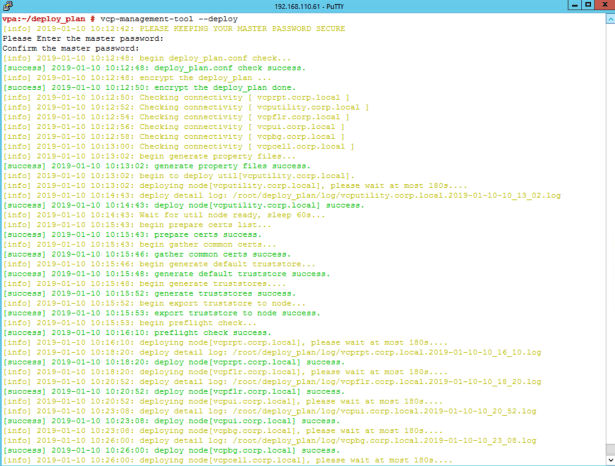Viewport: 615px width, 466px height.
Task: Click the vertical scrollbar track
Action: coord(610,240)
